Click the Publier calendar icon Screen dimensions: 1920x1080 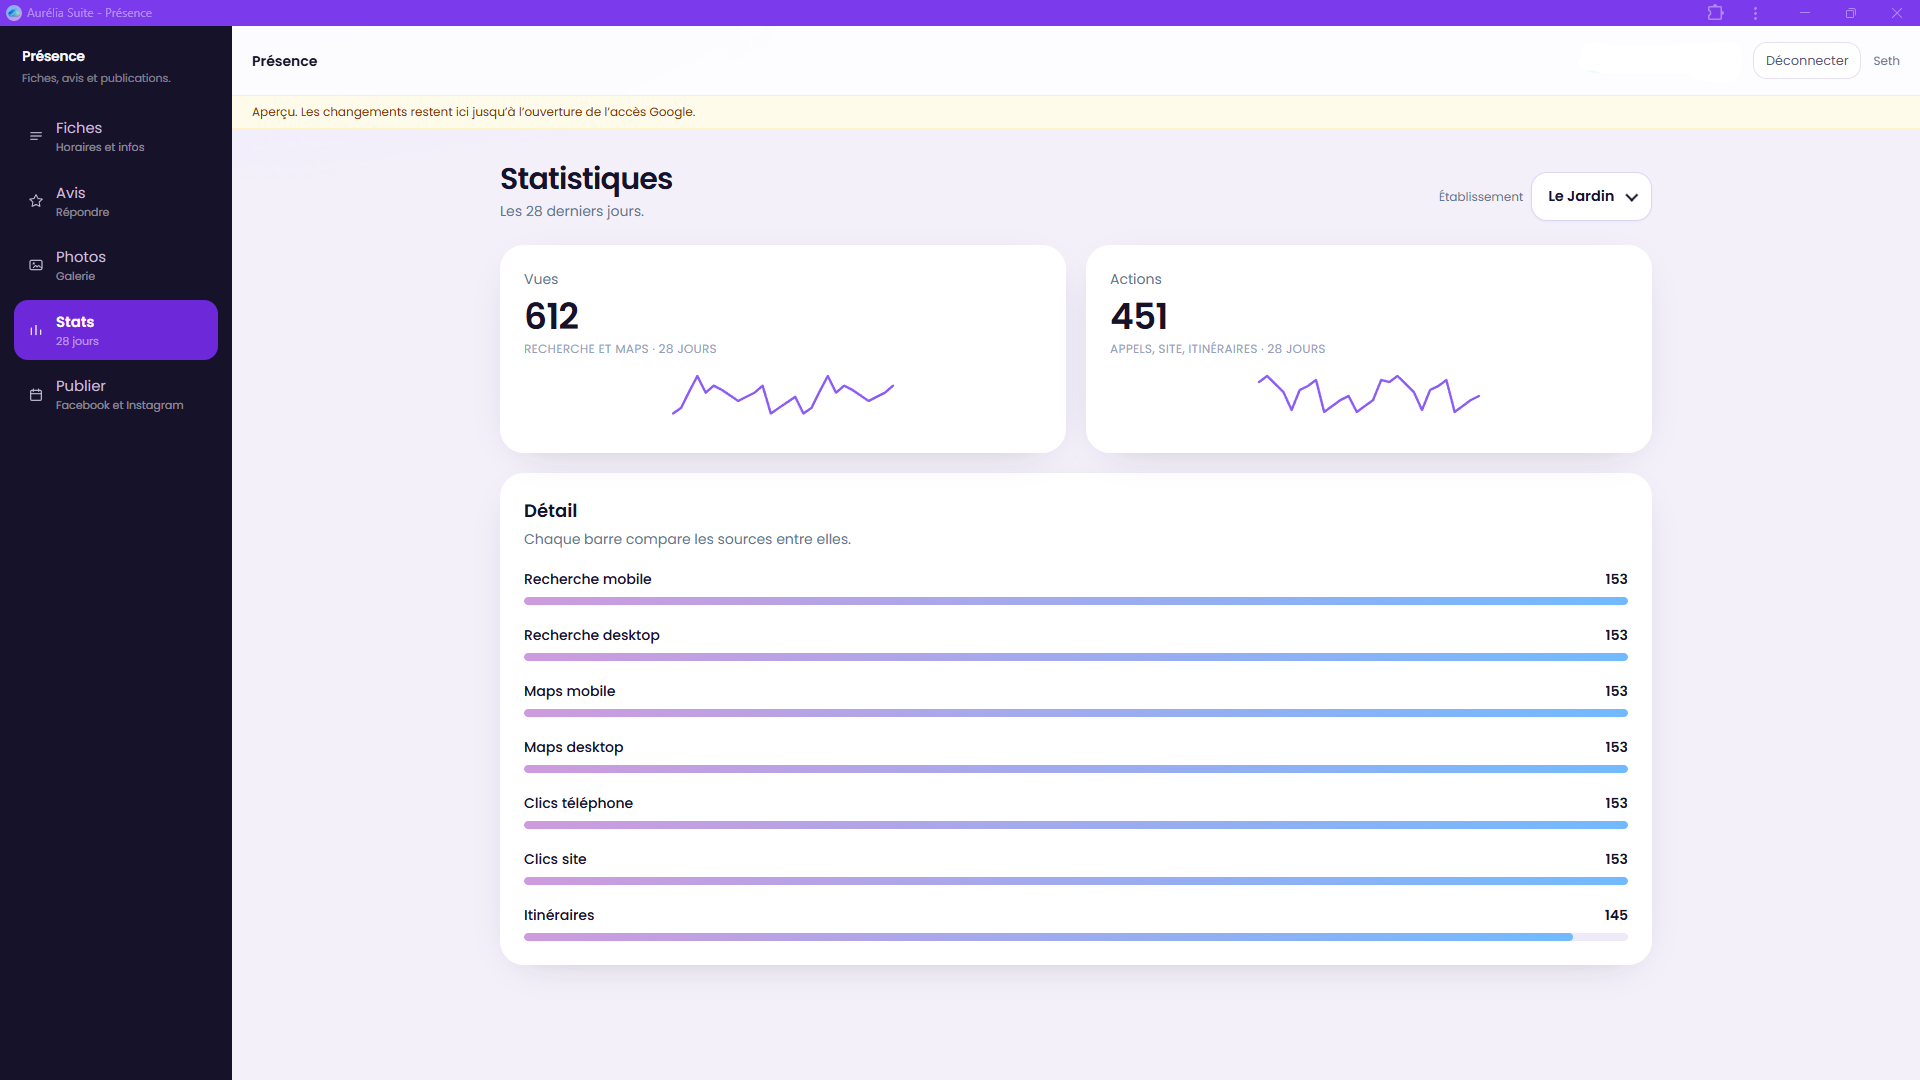pos(36,395)
